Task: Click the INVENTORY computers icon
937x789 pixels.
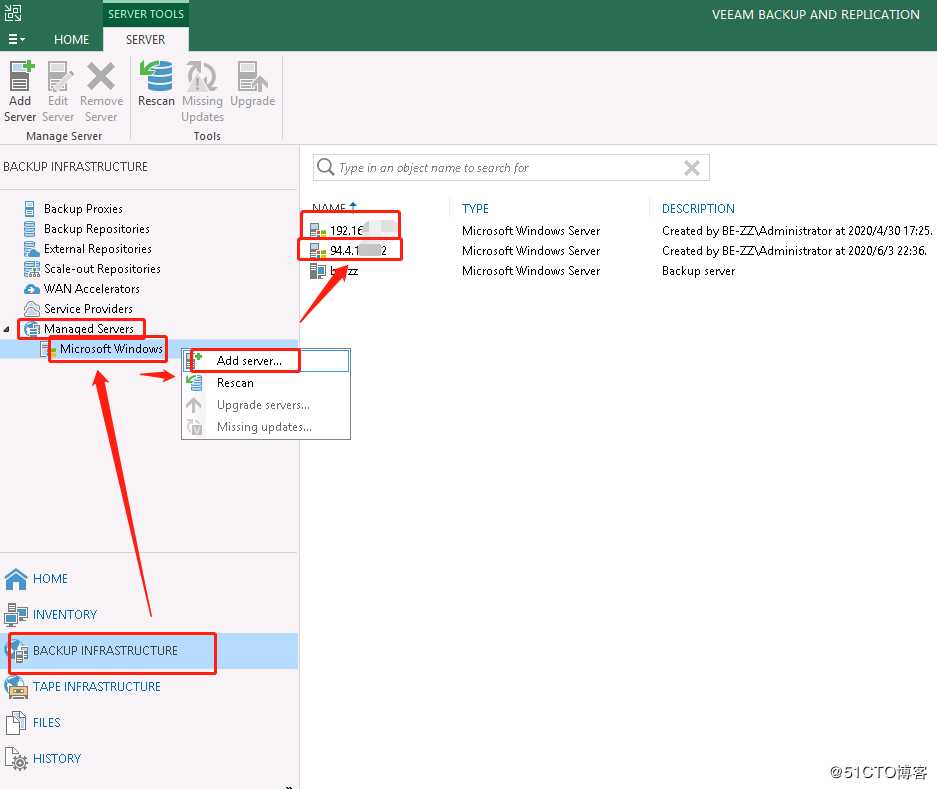Action: coord(16,614)
